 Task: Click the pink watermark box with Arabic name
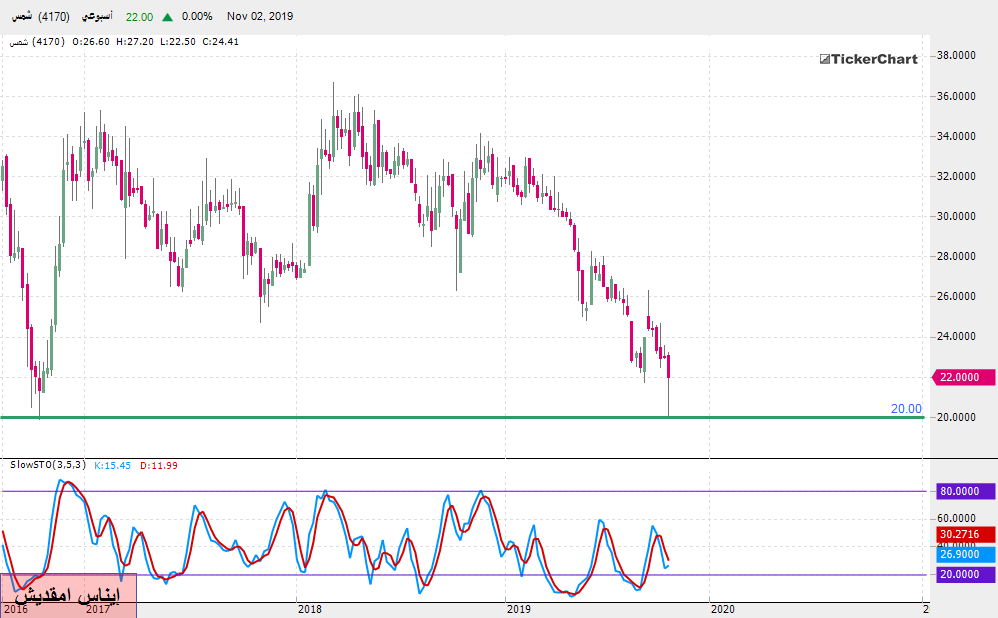click(x=68, y=596)
